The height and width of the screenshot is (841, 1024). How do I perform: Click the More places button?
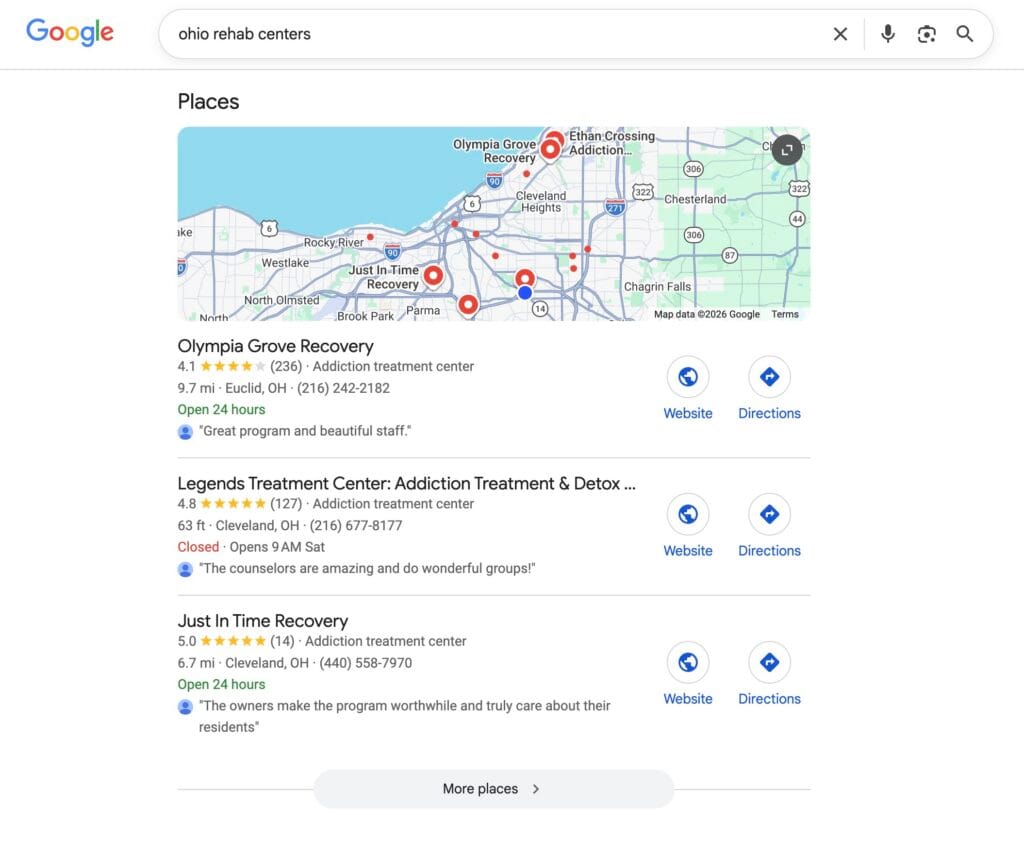point(493,789)
